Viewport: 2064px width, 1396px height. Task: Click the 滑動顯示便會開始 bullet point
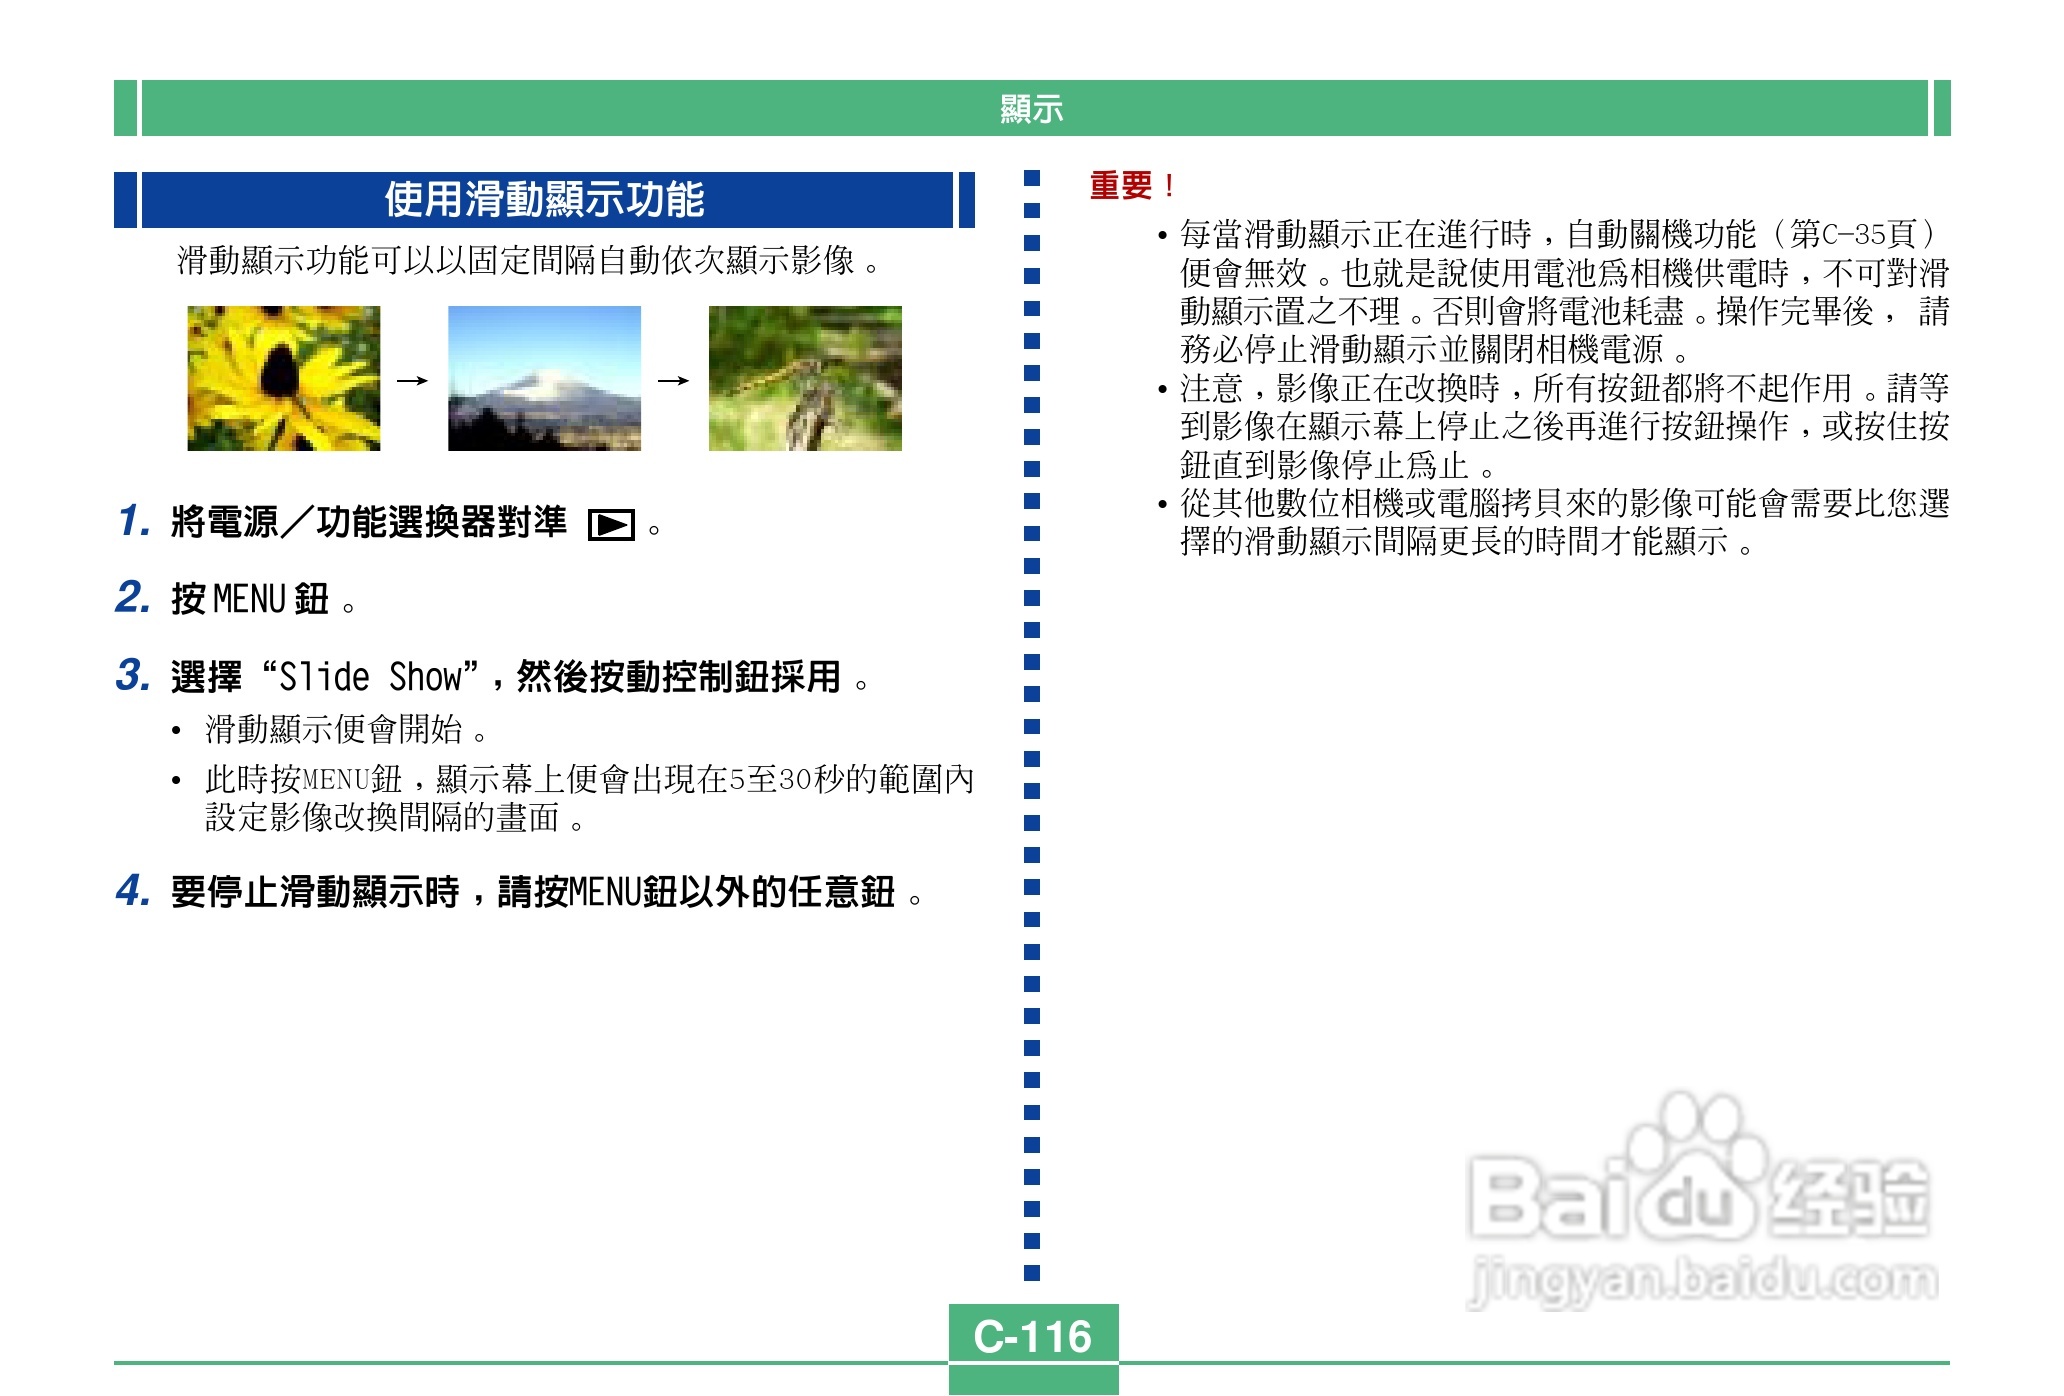[x=333, y=730]
